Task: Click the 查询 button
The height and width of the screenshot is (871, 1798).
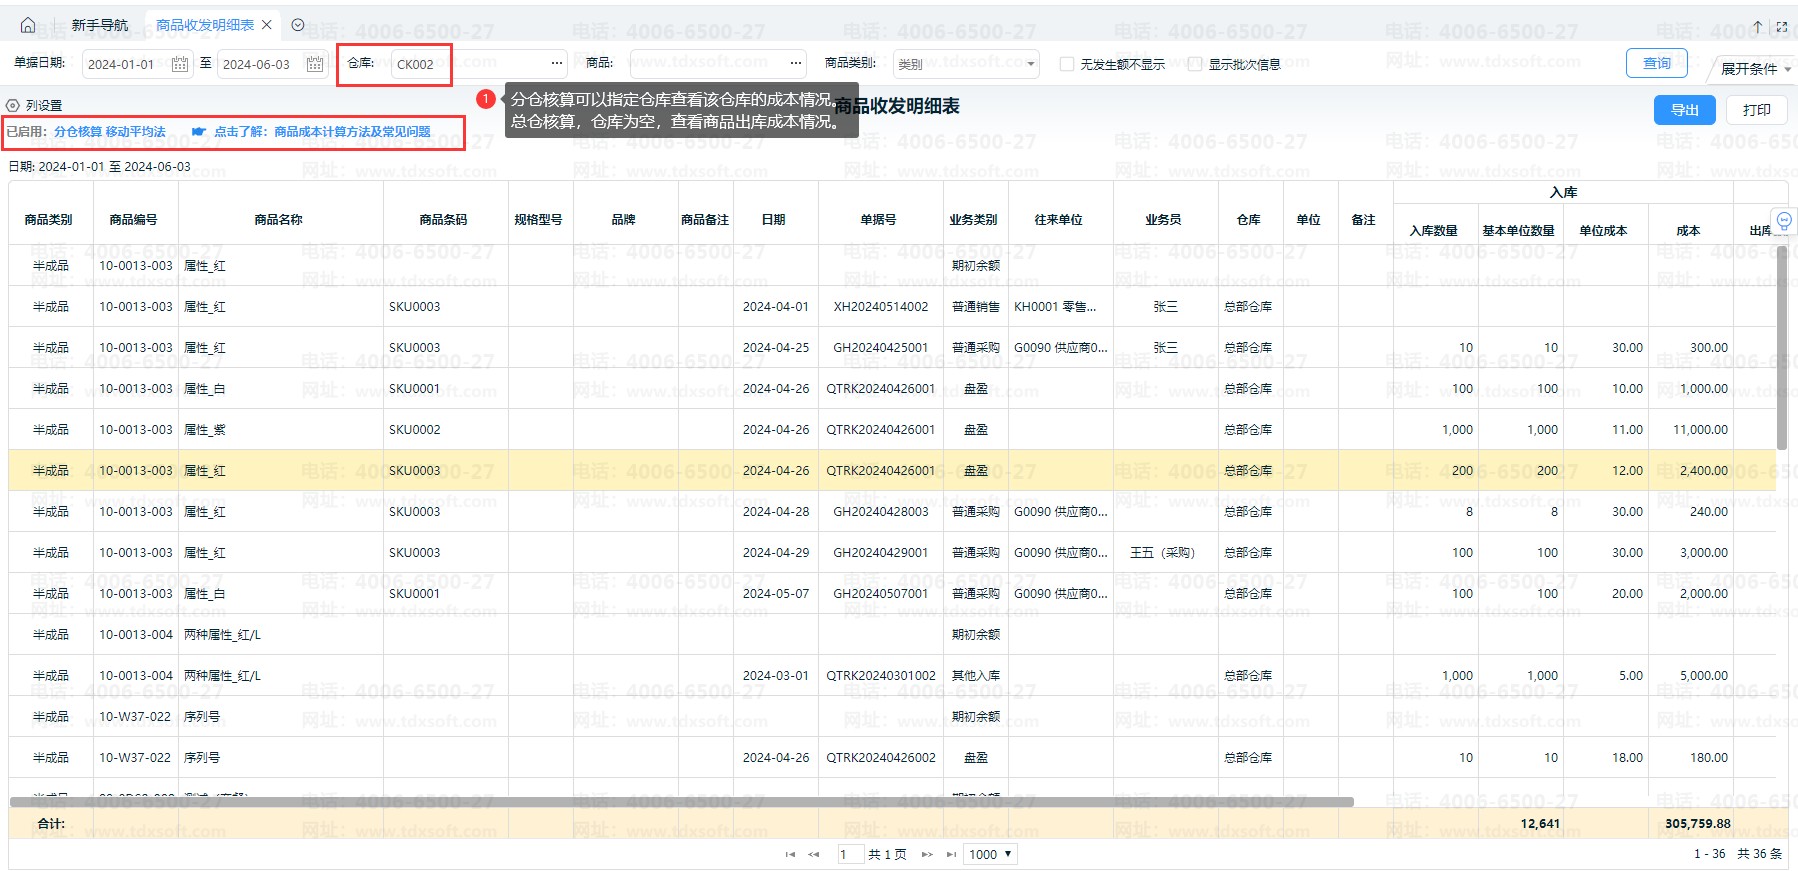Action: point(1657,63)
